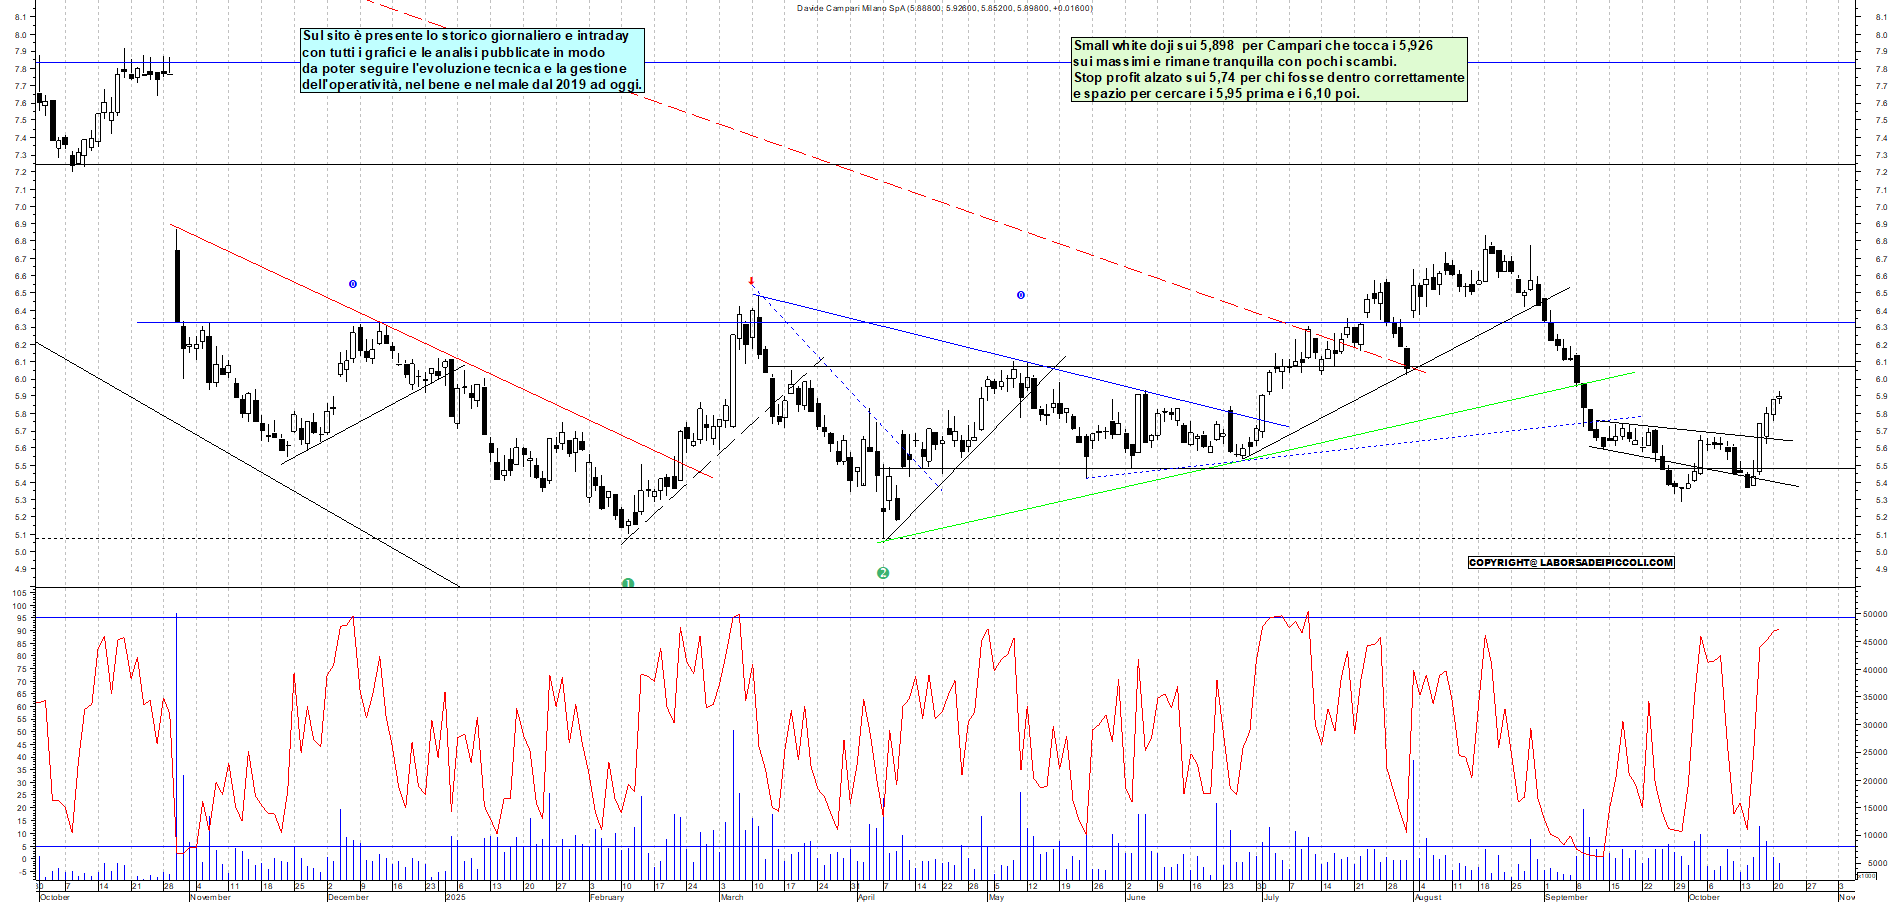The height and width of the screenshot is (902, 1890).
Task: Click the green circle marker numbered 2
Action: [x=883, y=573]
